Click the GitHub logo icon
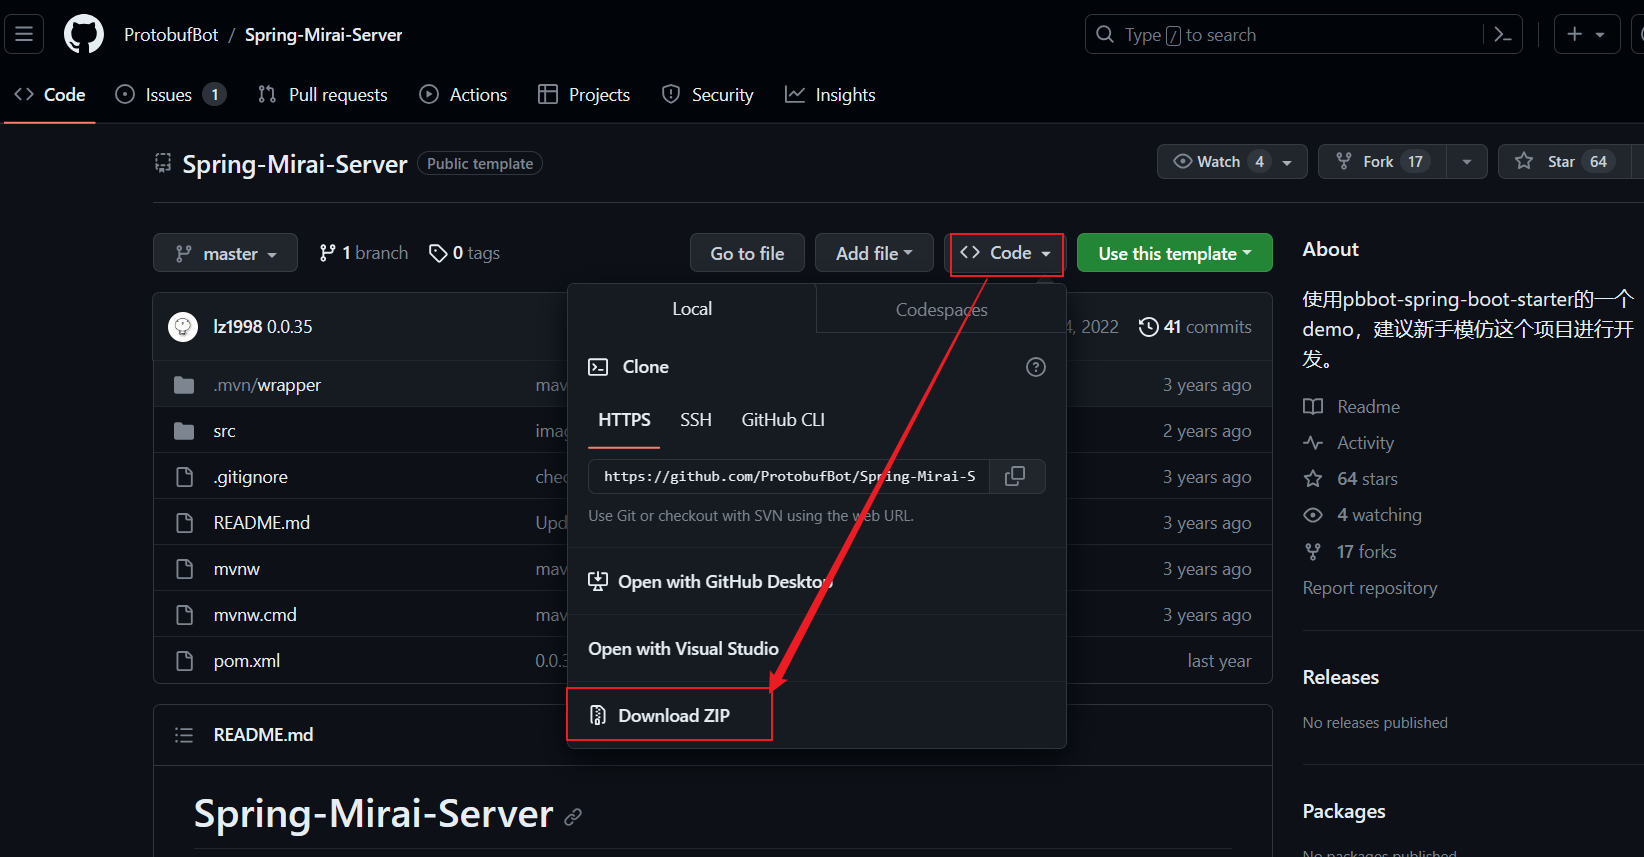Viewport: 1644px width, 857px height. 84,34
